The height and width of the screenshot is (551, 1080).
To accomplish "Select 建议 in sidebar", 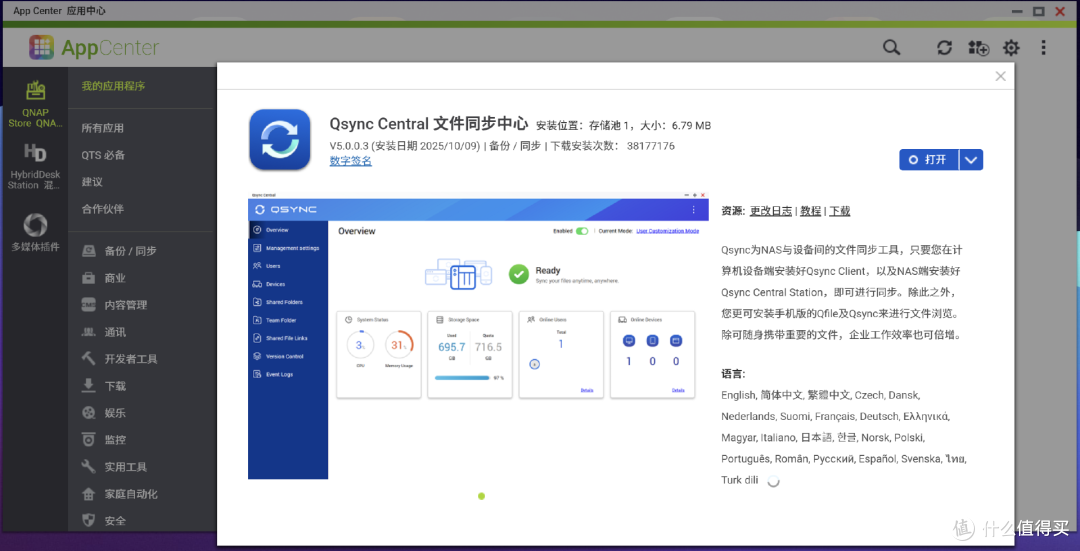I will point(92,182).
